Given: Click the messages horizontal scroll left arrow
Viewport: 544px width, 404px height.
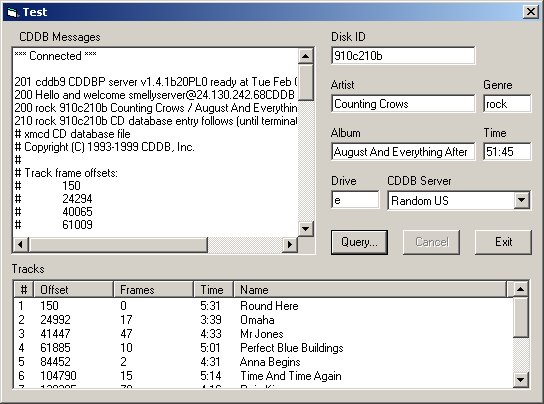Looking at the screenshot, I should pyautogui.click(x=20, y=244).
